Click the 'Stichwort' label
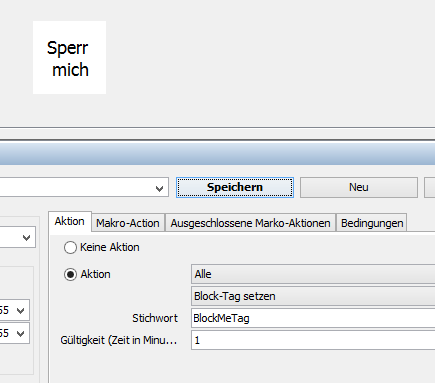435x383 pixels. (x=155, y=318)
